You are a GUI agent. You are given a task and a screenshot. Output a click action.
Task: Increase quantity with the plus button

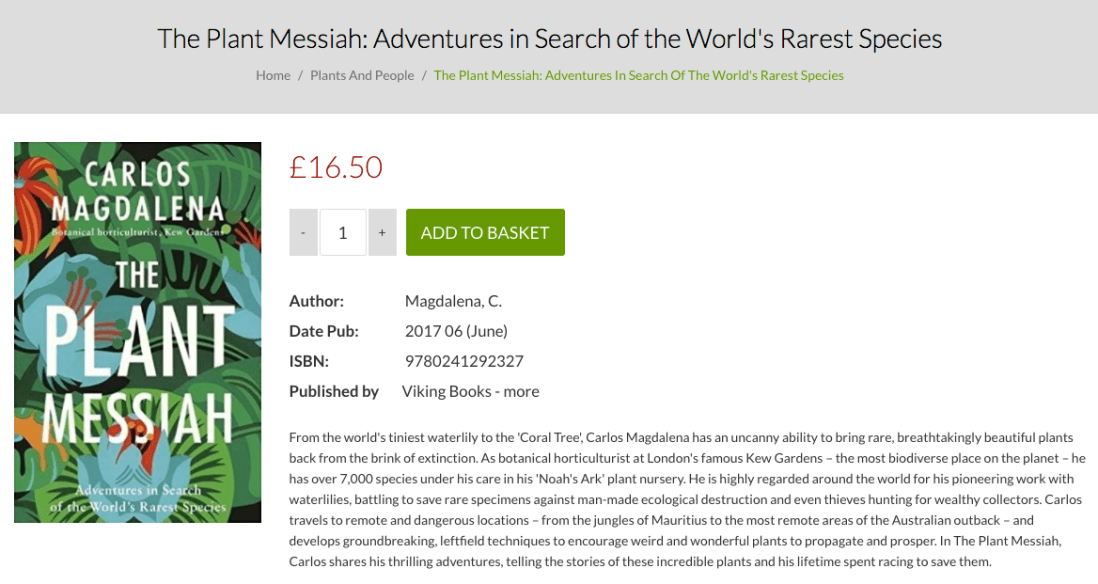tap(382, 233)
